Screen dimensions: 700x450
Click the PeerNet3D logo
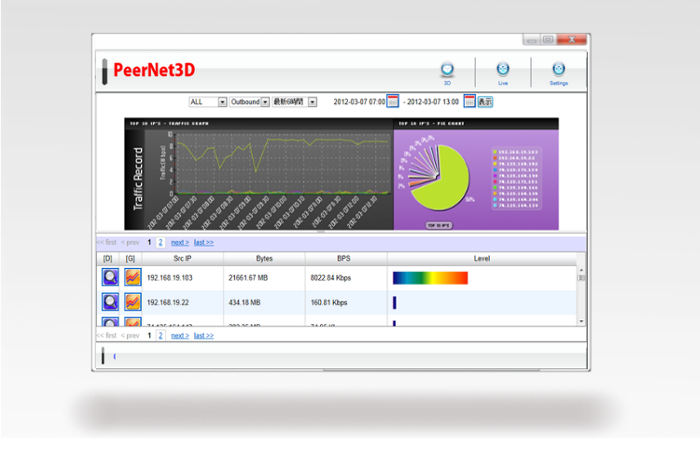(154, 70)
